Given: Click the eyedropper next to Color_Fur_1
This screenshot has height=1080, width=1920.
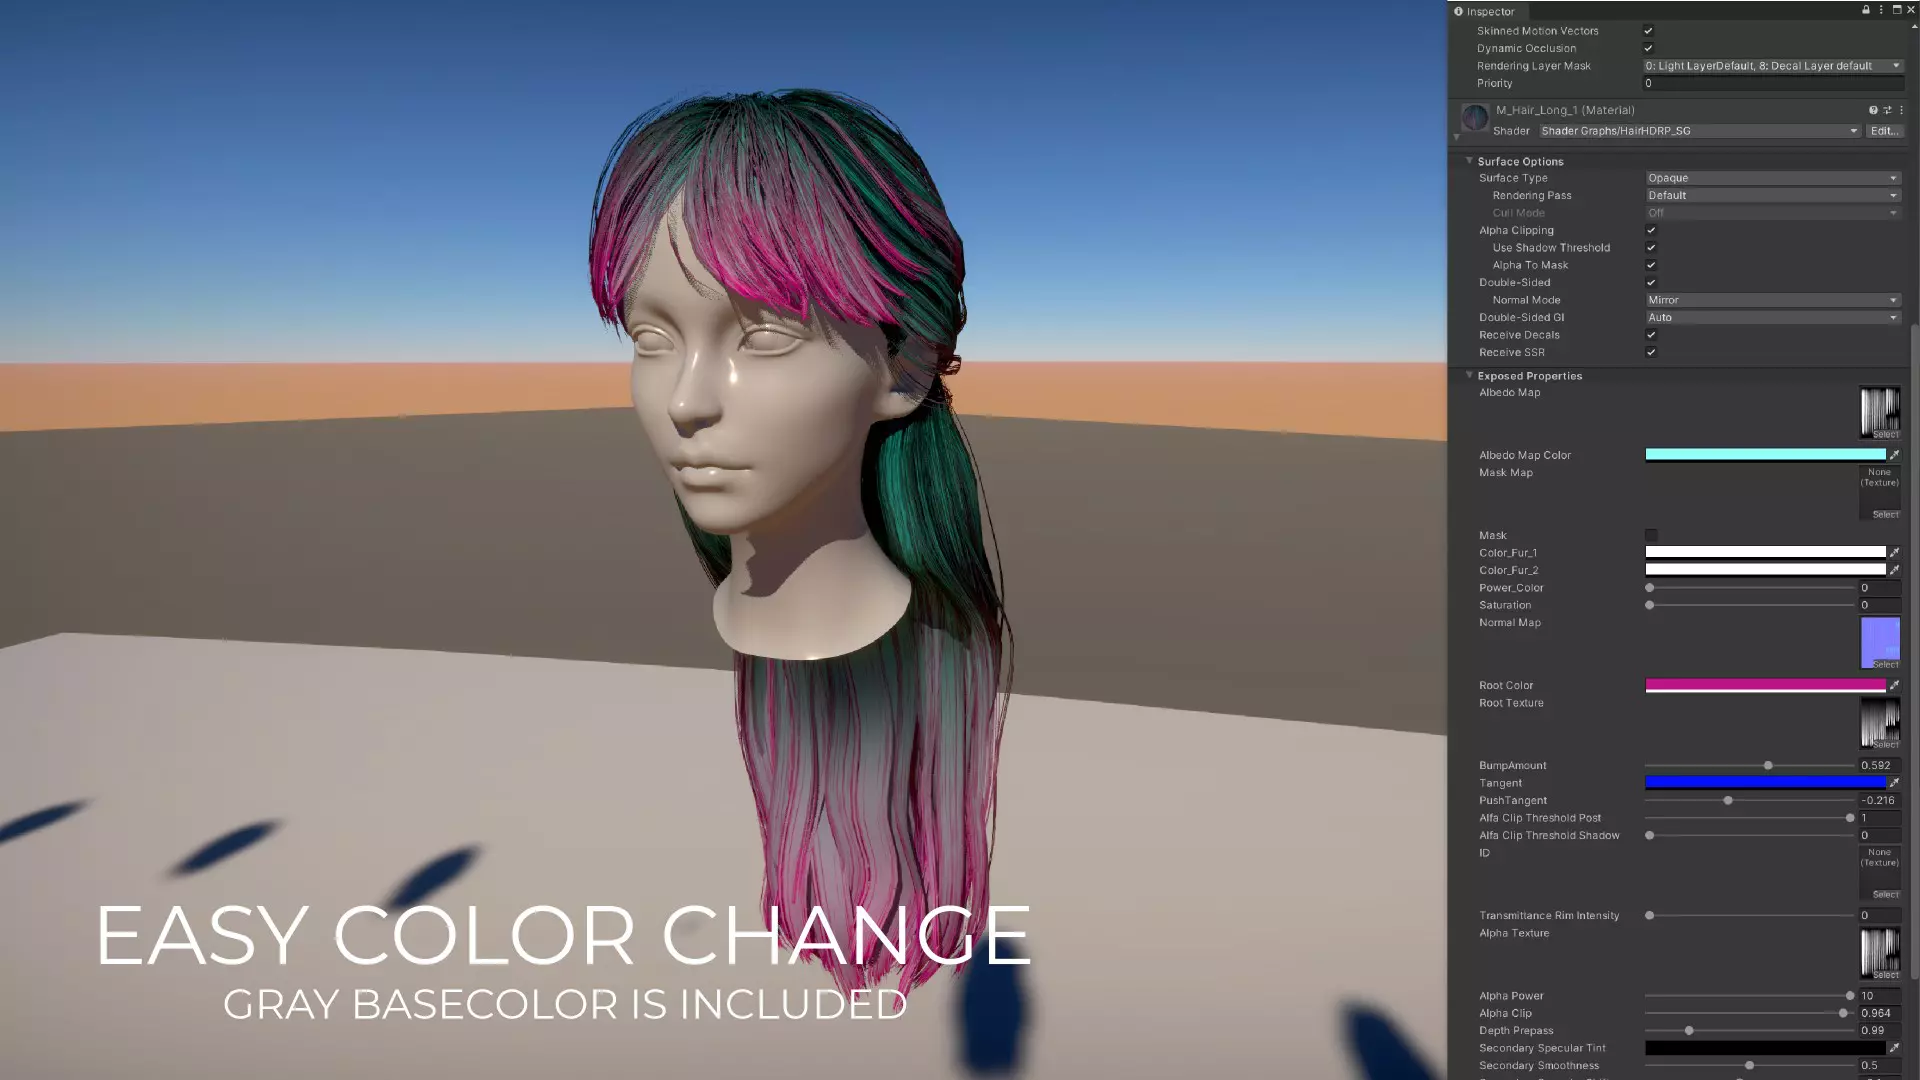Looking at the screenshot, I should pyautogui.click(x=1894, y=553).
